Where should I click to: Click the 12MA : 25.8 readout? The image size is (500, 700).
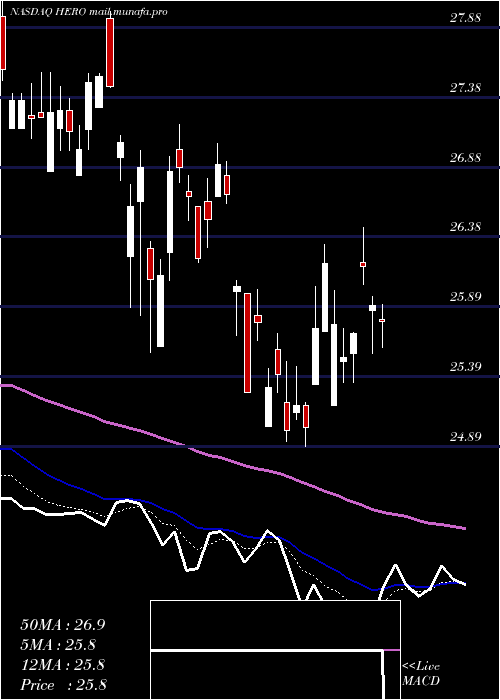coord(62,665)
